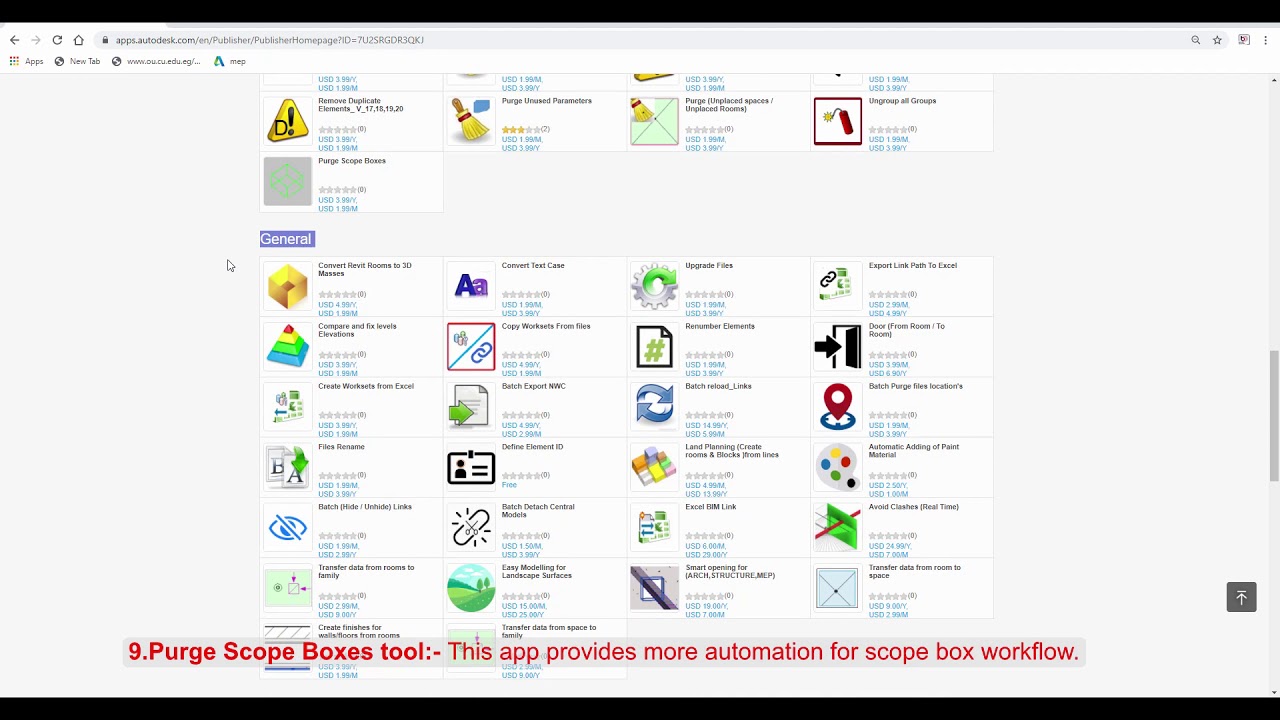This screenshot has width=1280, height=720.
Task: Click the zoom magnifier in address bar
Action: coord(1195,40)
